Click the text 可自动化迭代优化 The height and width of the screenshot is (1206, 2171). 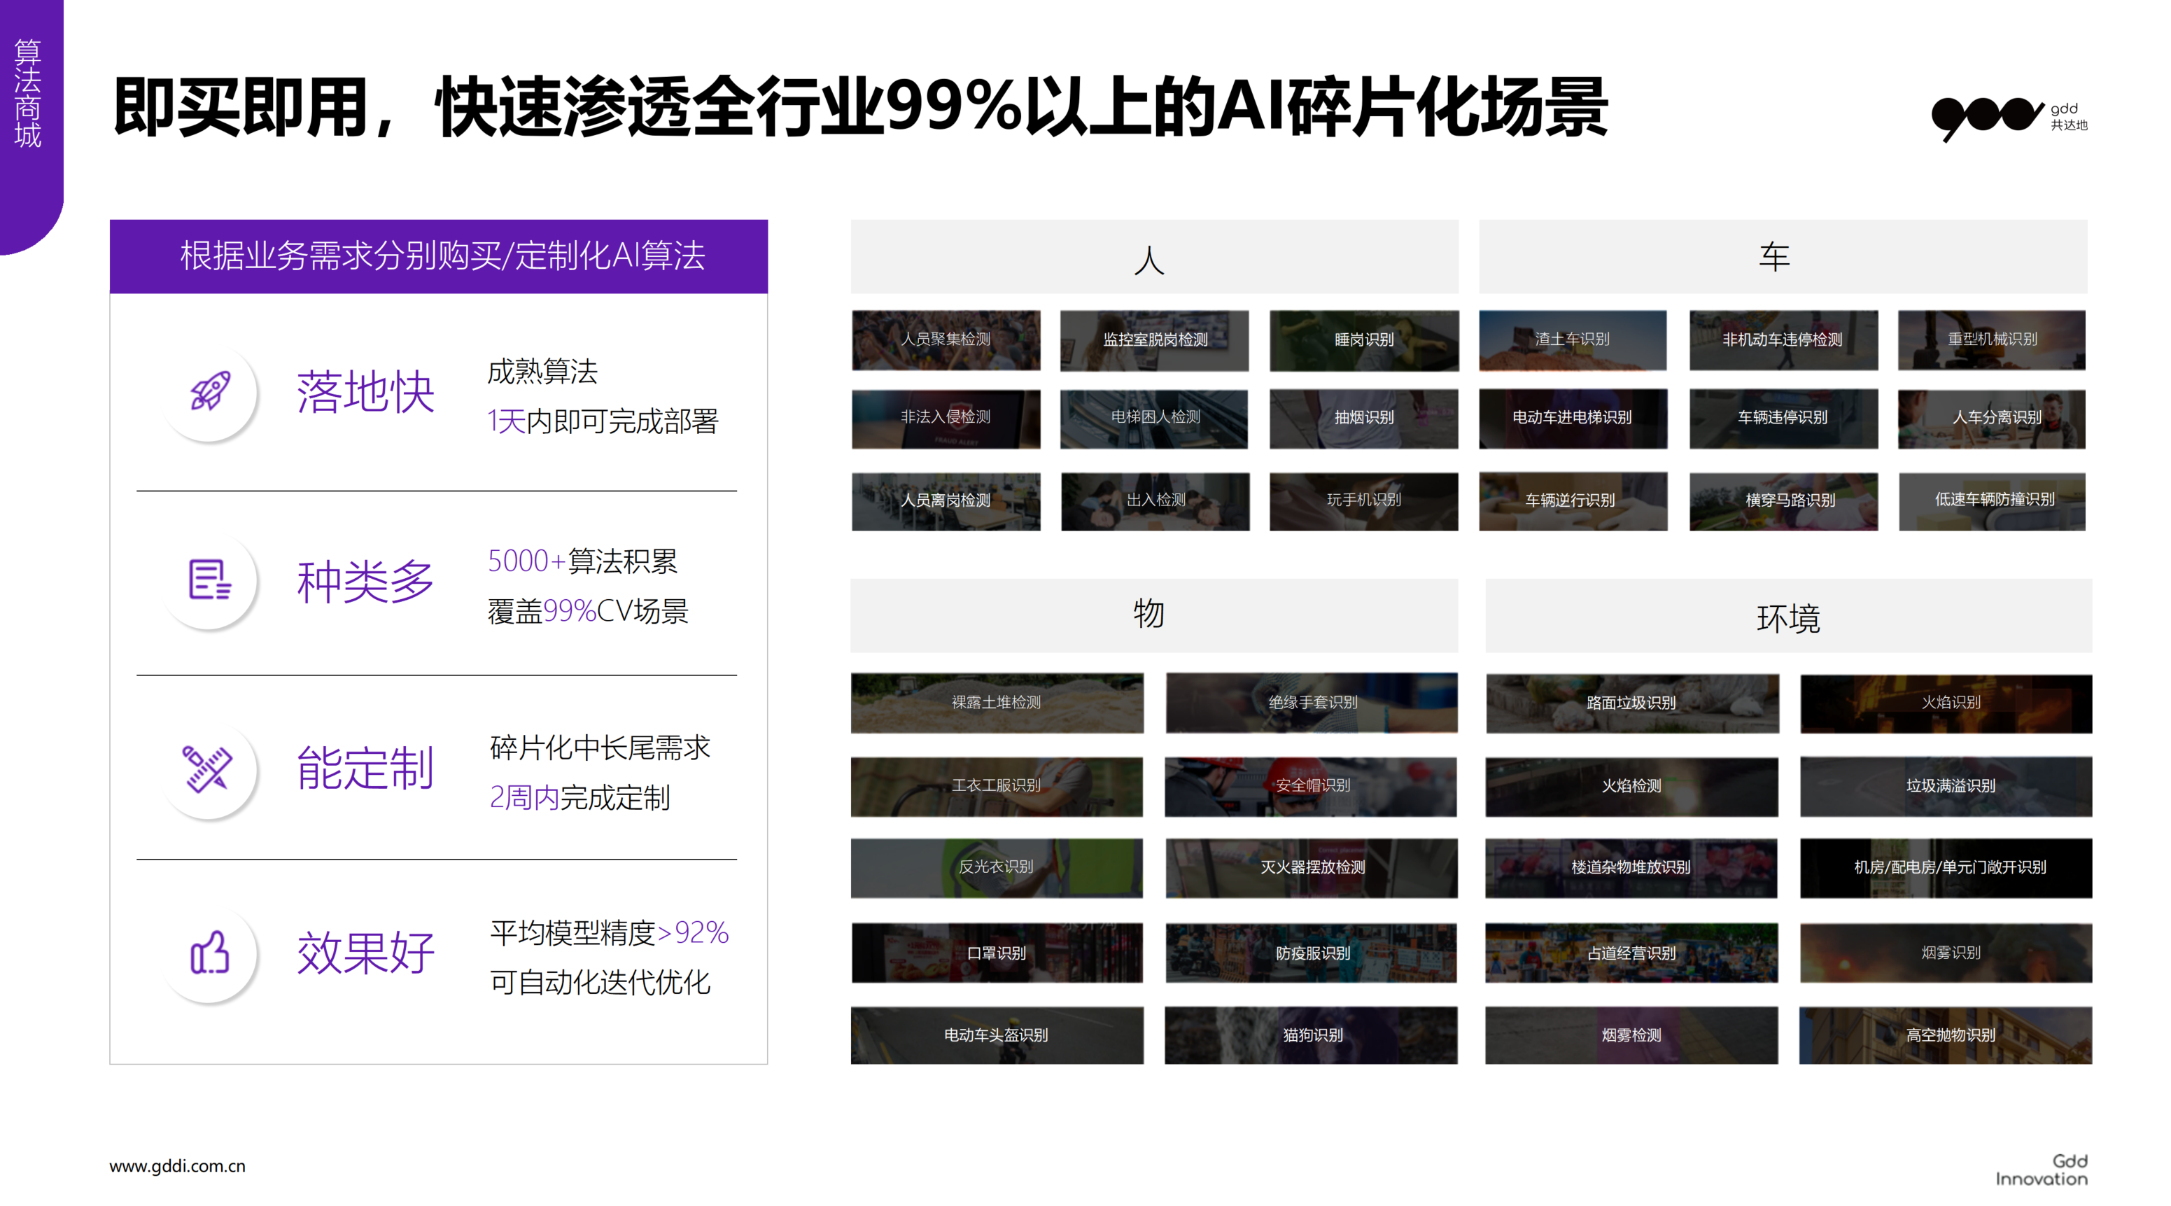tap(600, 982)
